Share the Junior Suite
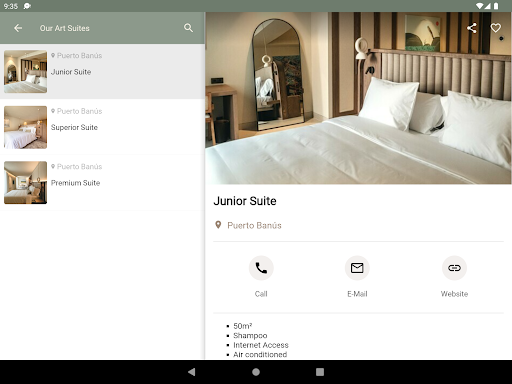The width and height of the screenshot is (512, 384). (471, 28)
